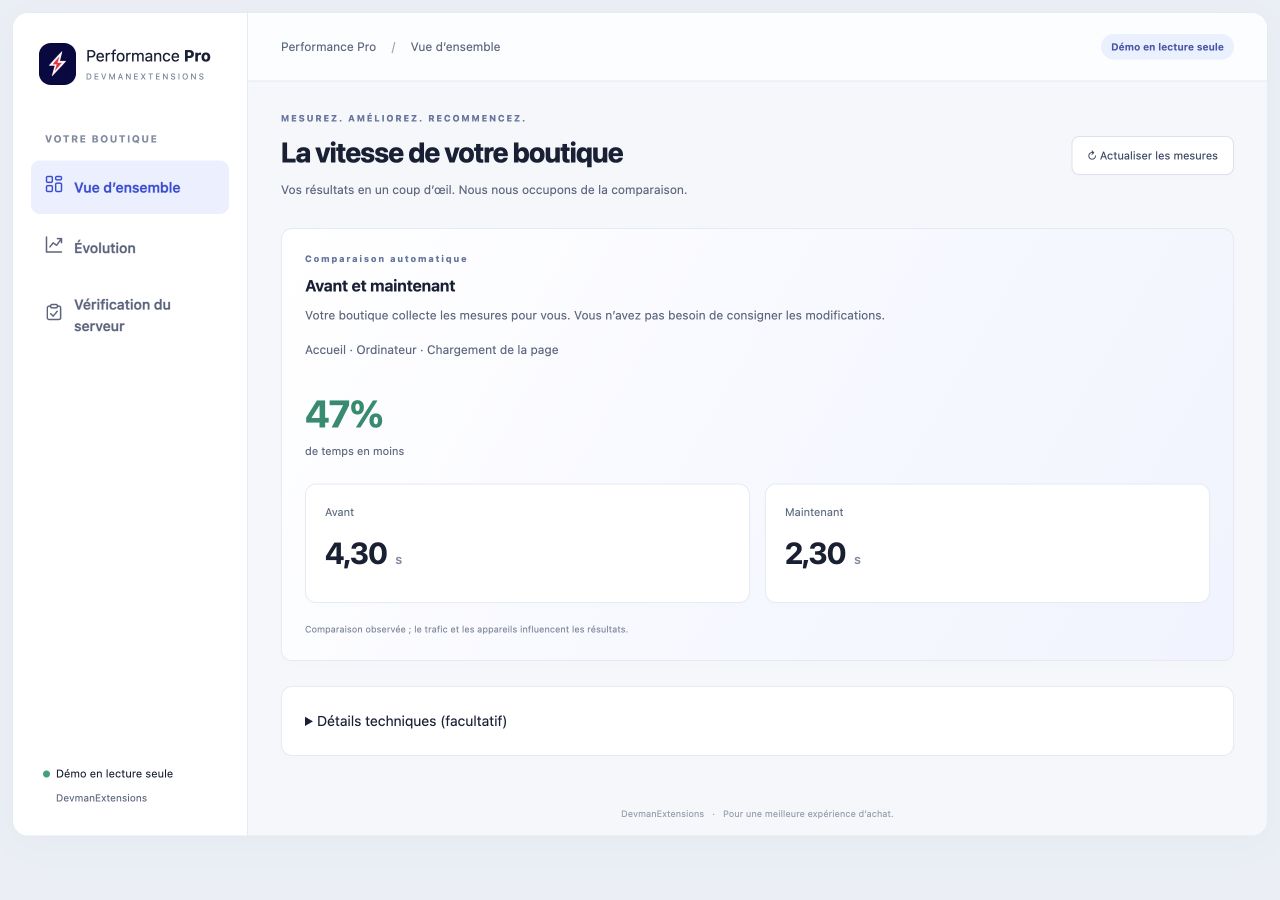Click the text de temps en moins
The height and width of the screenshot is (900, 1280).
[354, 451]
